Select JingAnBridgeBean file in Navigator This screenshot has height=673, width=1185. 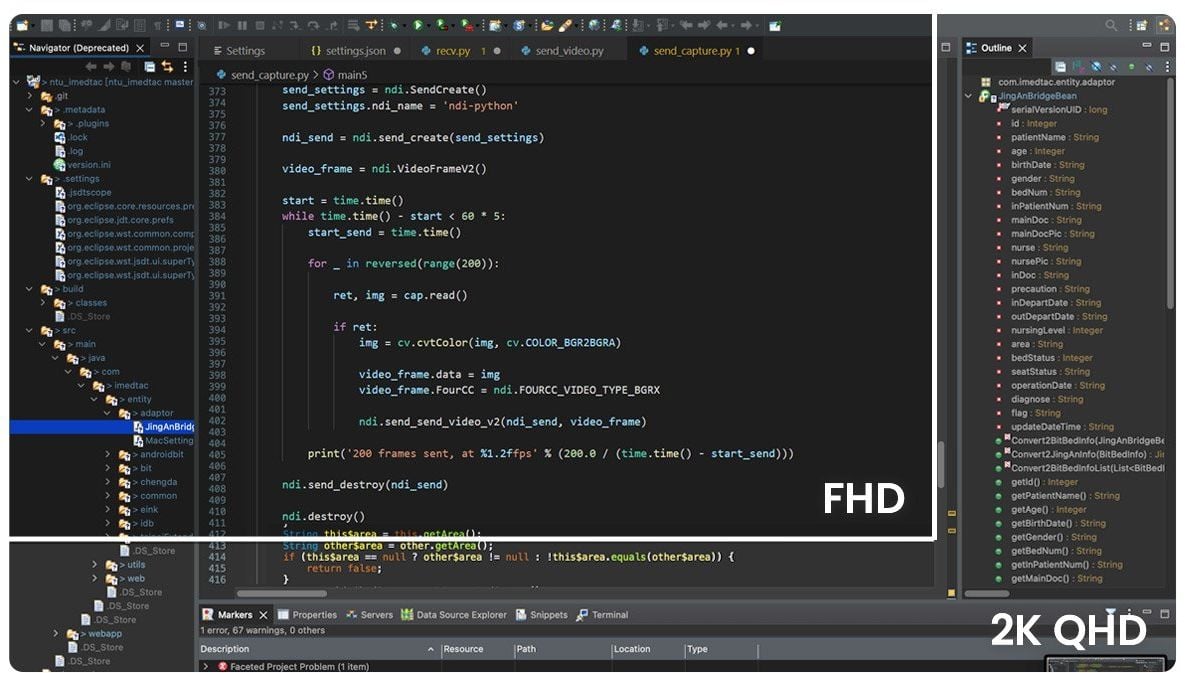tap(169, 427)
